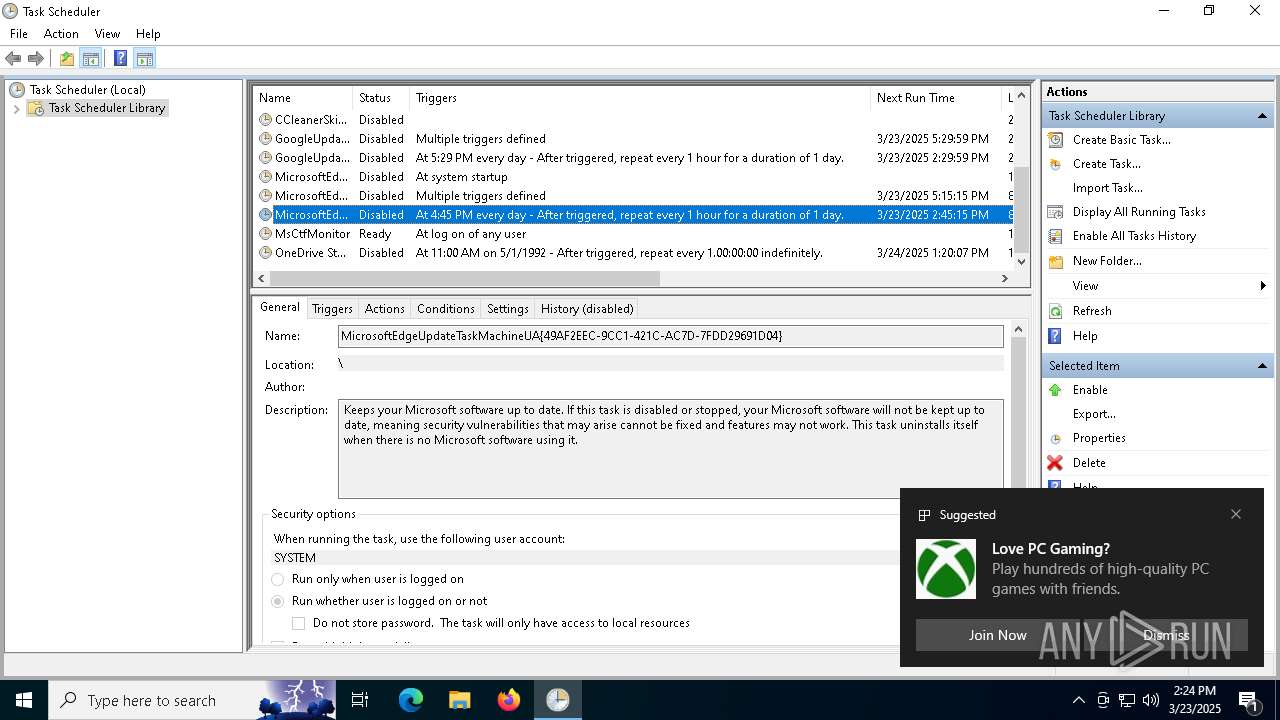Click the Properties clock icon in Actions

click(x=1055, y=438)
